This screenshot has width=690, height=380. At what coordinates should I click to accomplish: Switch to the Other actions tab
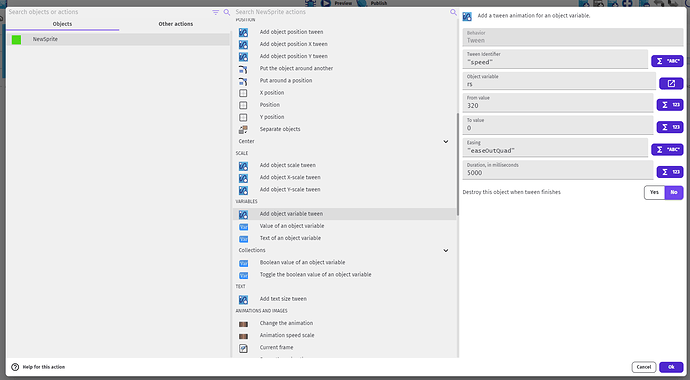click(x=176, y=24)
